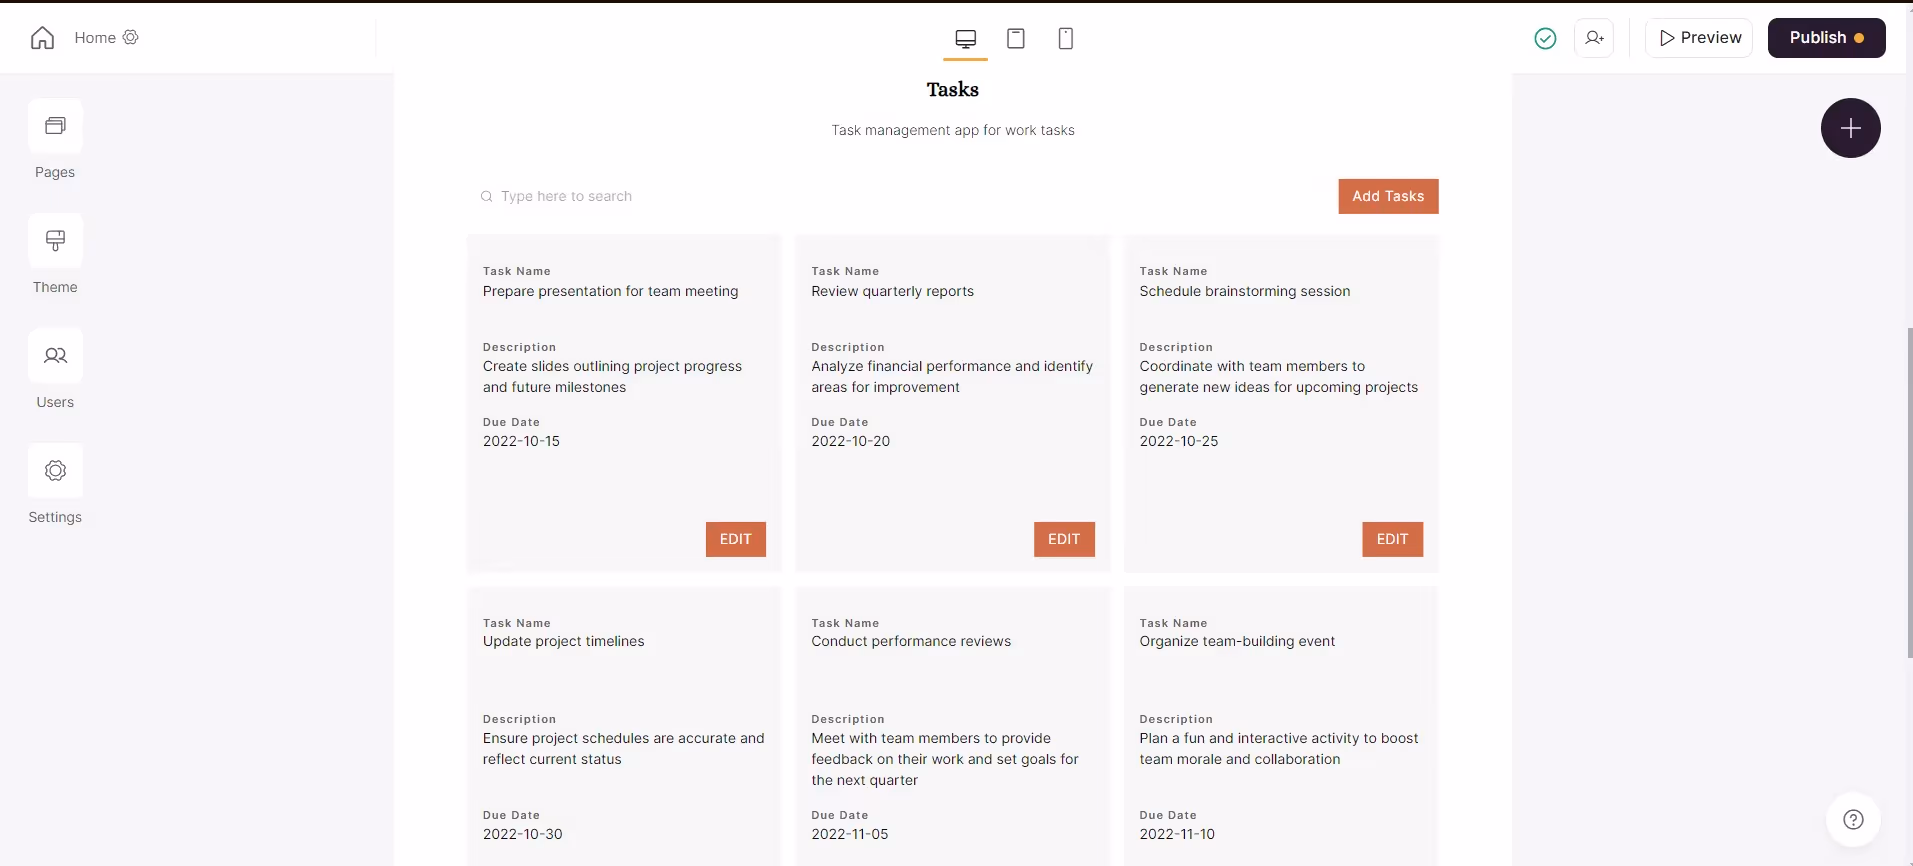Select 'Task management app for work tasks' subtitle
This screenshot has height=866, width=1913.
[952, 130]
